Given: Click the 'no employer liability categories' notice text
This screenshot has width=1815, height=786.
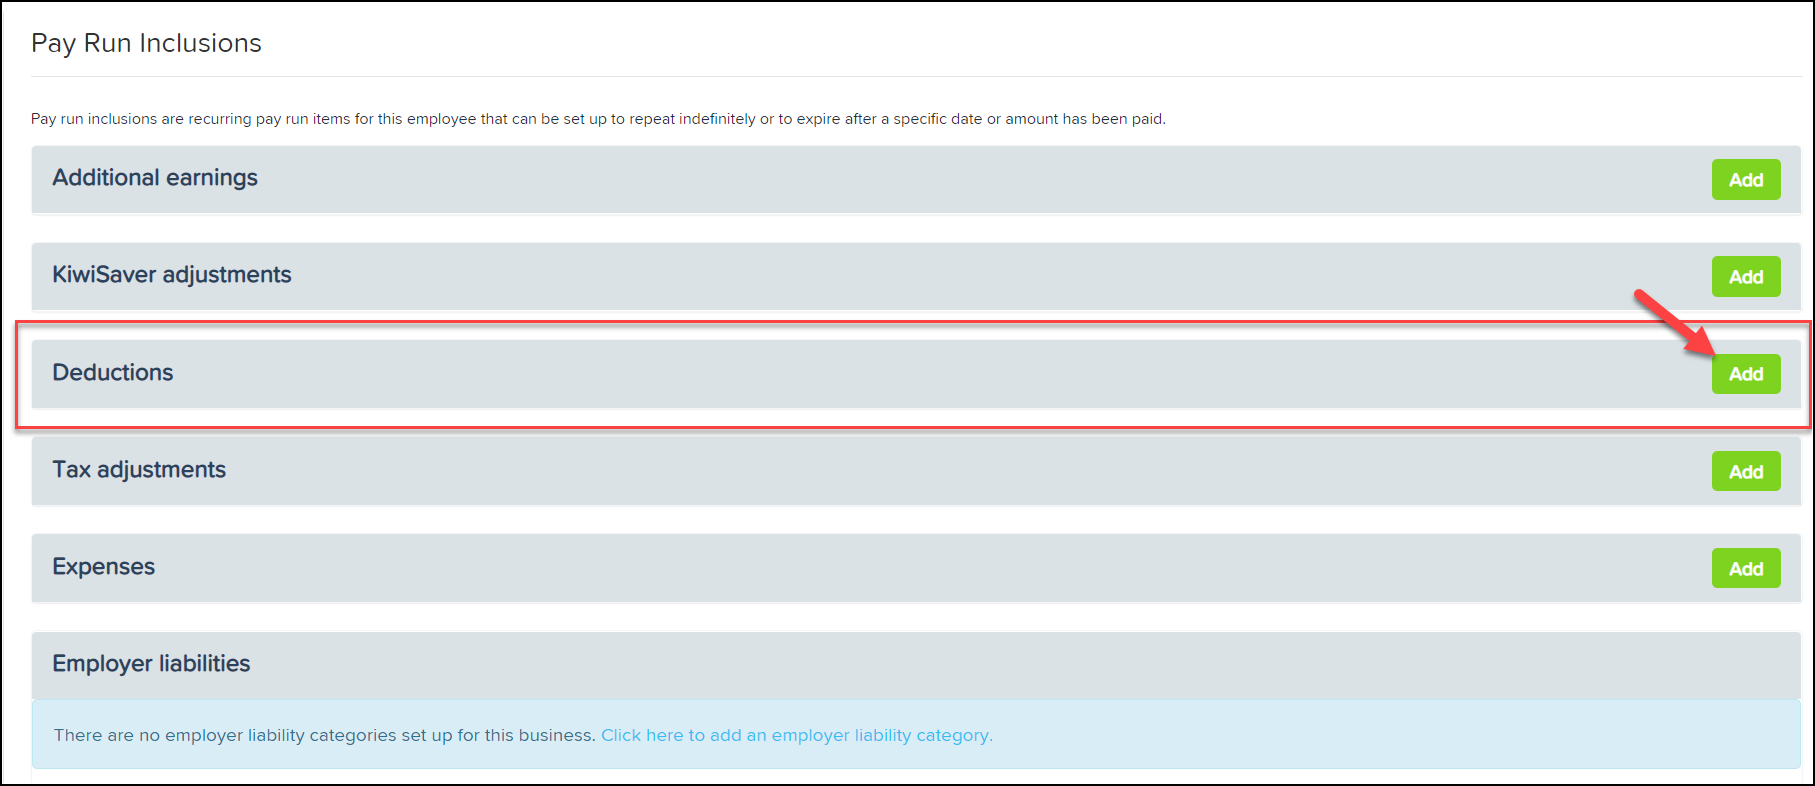Looking at the screenshot, I should pos(325,735).
